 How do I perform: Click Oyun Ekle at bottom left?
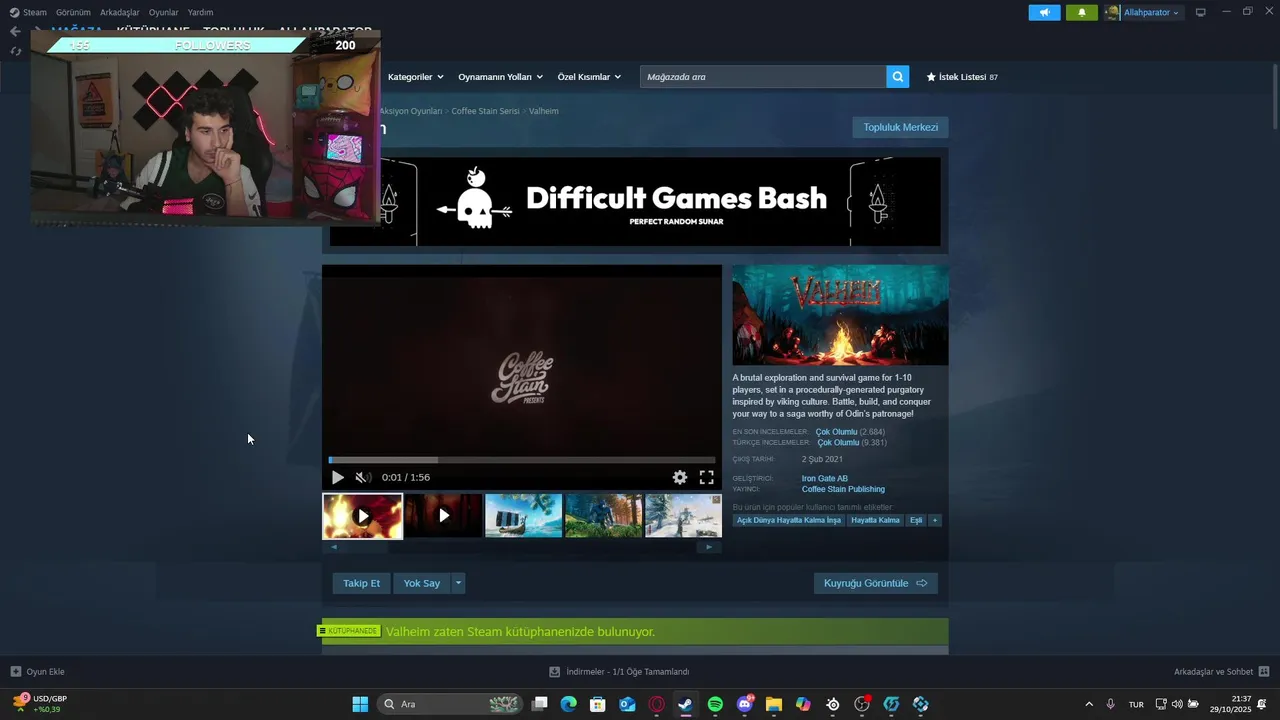[x=38, y=672]
